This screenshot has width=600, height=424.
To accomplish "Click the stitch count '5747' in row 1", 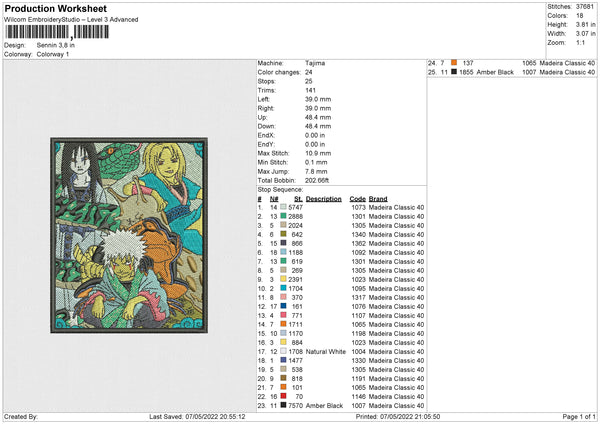I will pyautogui.click(x=295, y=207).
